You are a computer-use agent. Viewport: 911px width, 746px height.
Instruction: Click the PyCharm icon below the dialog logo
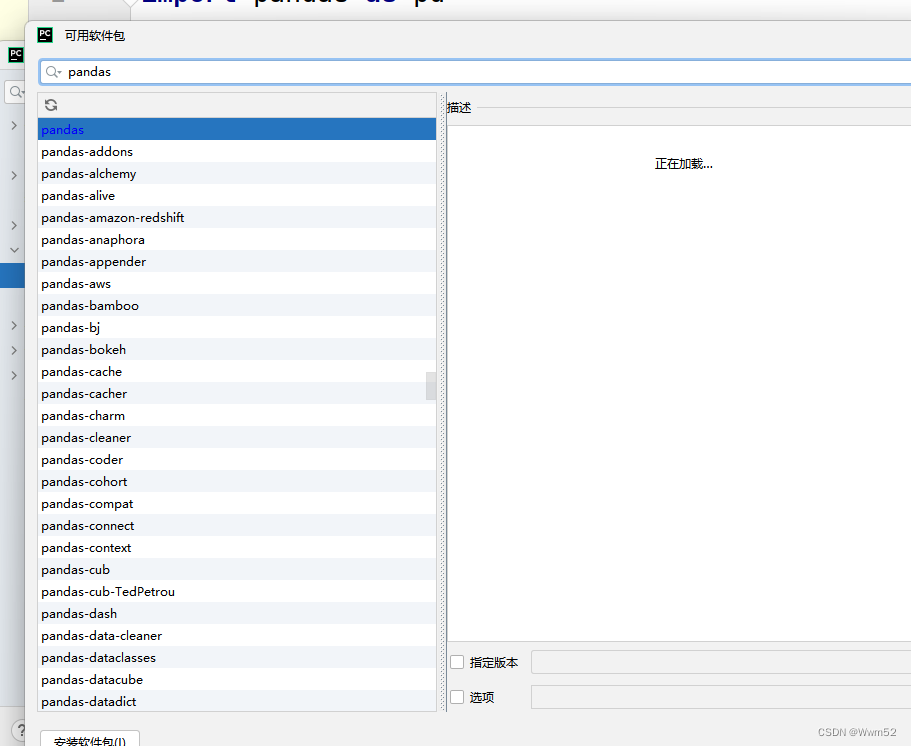[x=14, y=54]
